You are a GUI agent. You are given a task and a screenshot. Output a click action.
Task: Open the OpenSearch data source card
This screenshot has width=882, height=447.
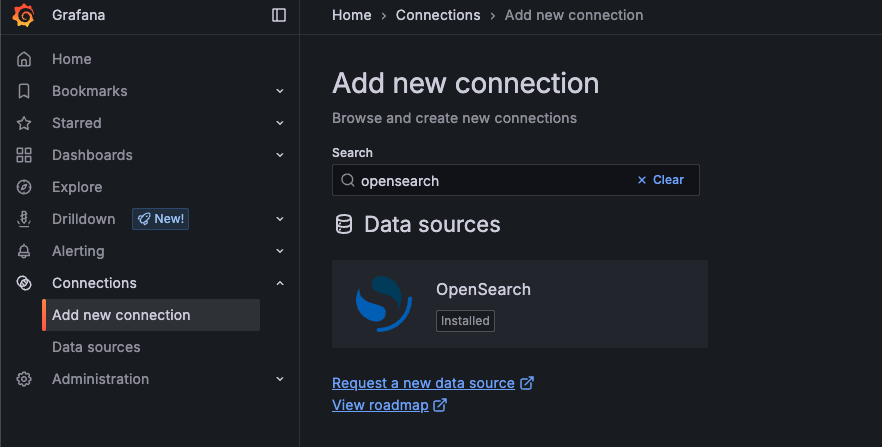click(520, 304)
